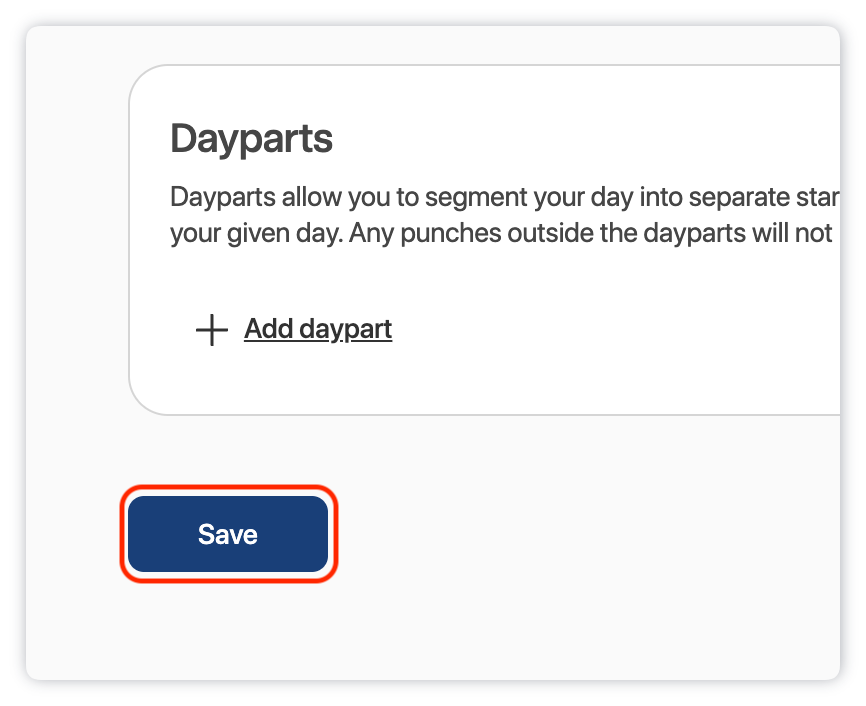Click the gray area right of Save
The height and width of the screenshot is (706, 866).
pyautogui.click(x=580, y=534)
